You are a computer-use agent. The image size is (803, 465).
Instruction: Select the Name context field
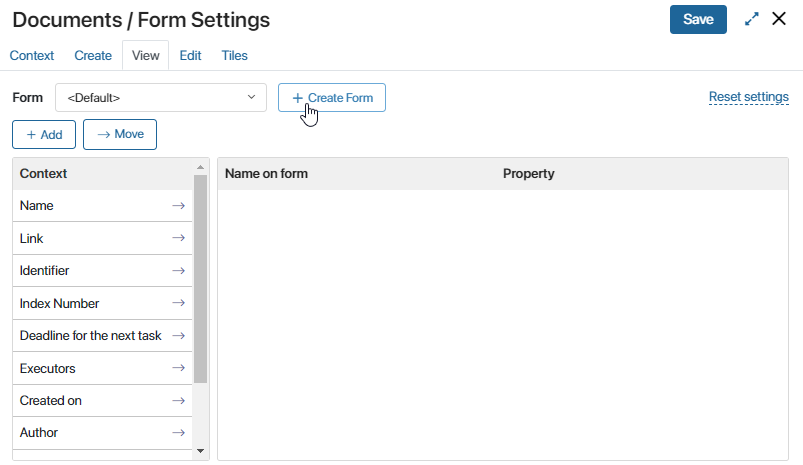102,206
